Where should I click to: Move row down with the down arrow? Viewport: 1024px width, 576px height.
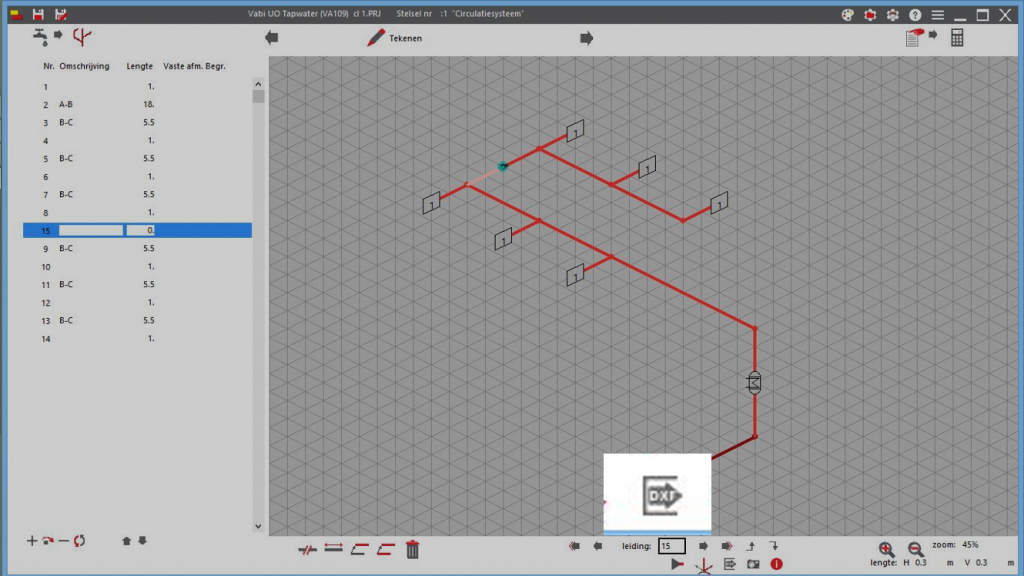(x=142, y=541)
